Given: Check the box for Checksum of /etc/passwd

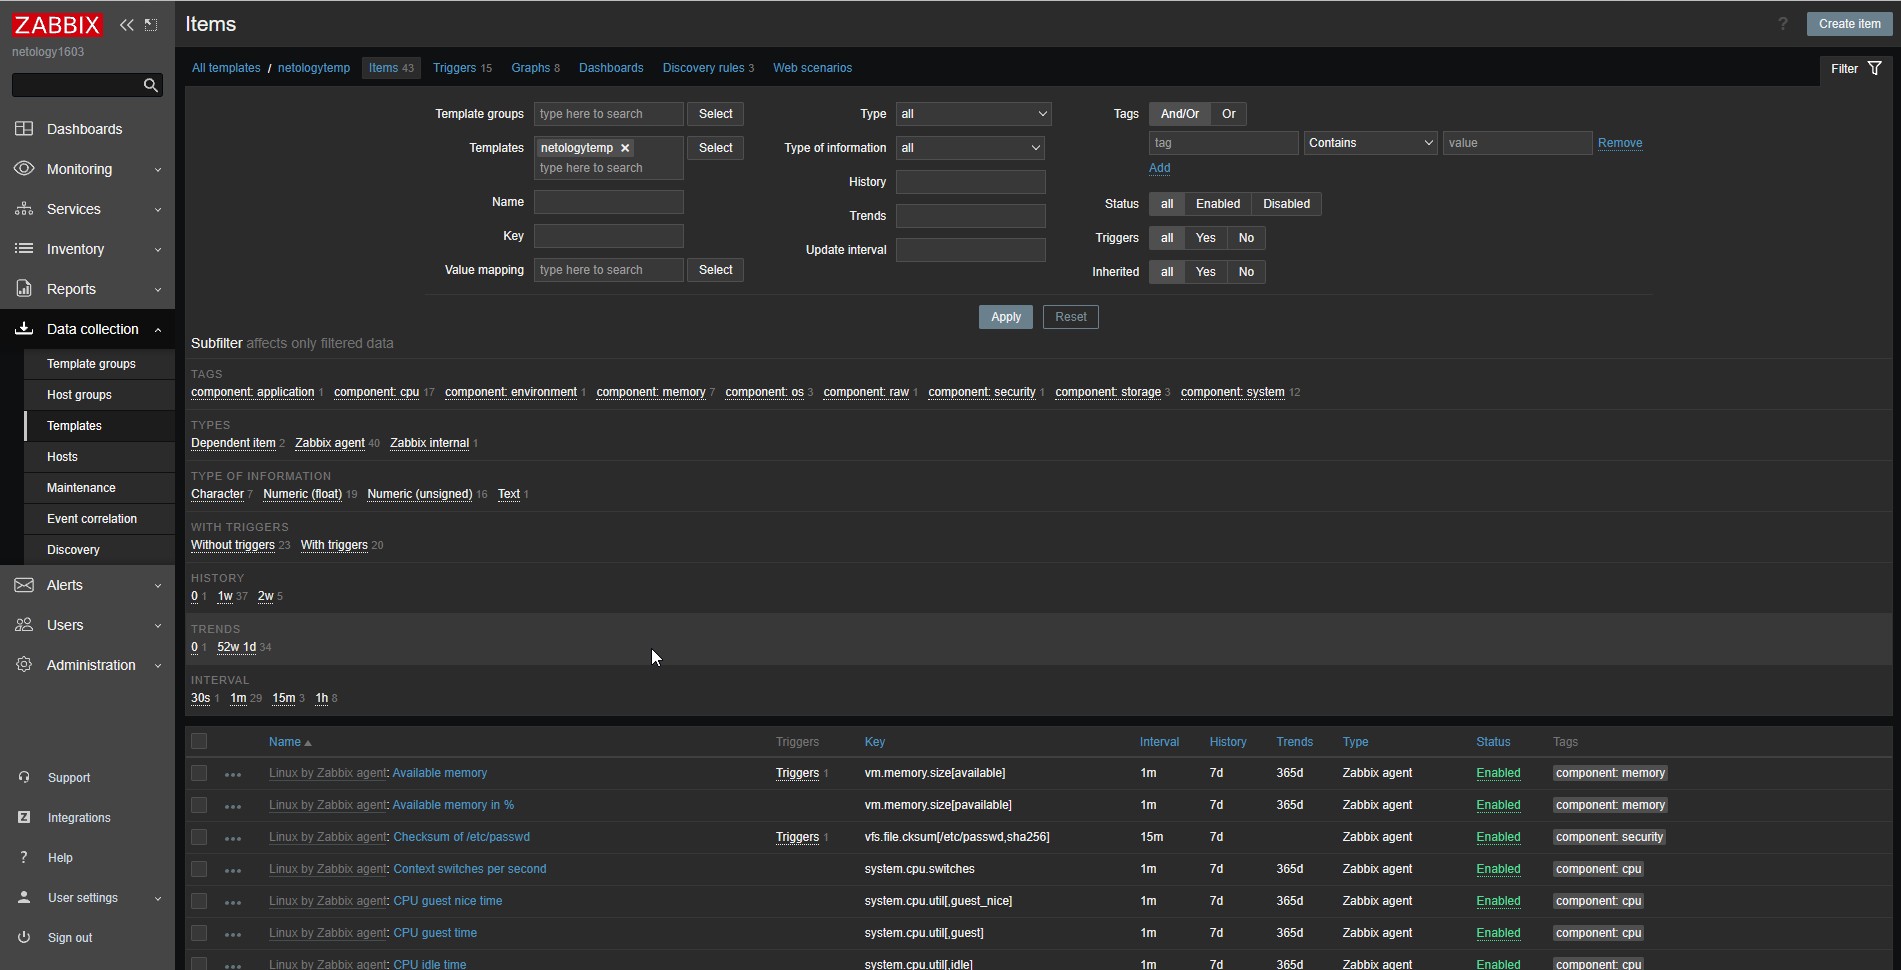Looking at the screenshot, I should pos(199,838).
